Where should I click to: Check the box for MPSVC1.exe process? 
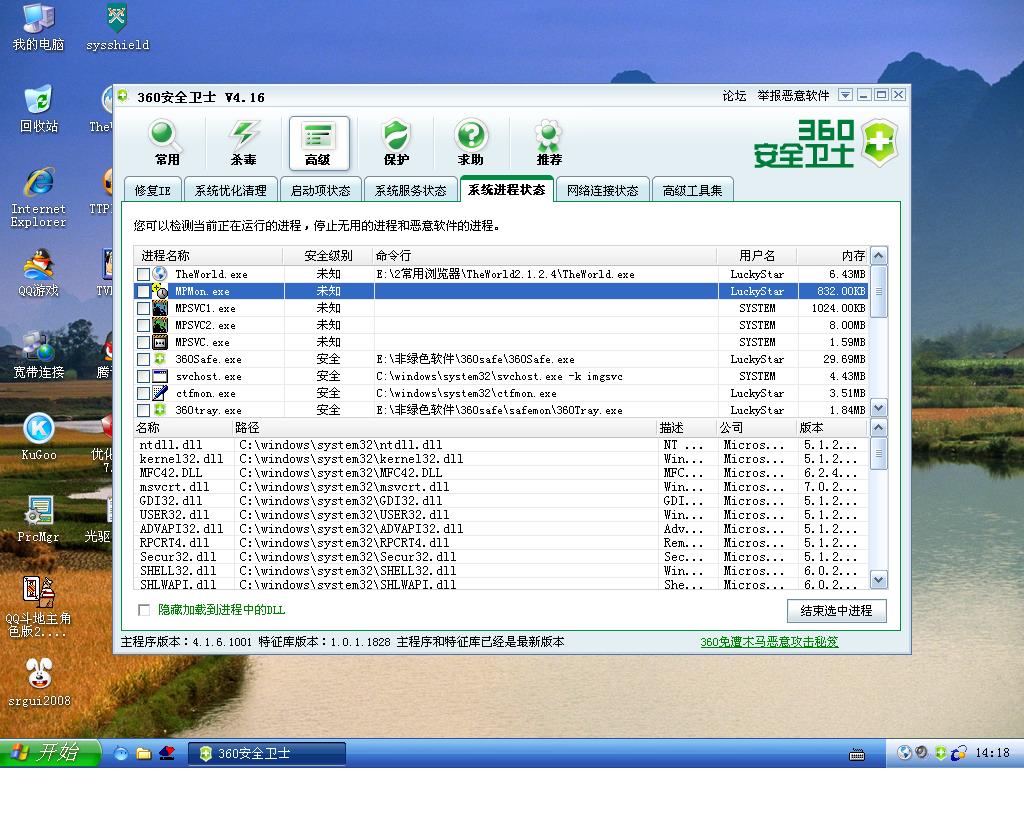(x=143, y=308)
